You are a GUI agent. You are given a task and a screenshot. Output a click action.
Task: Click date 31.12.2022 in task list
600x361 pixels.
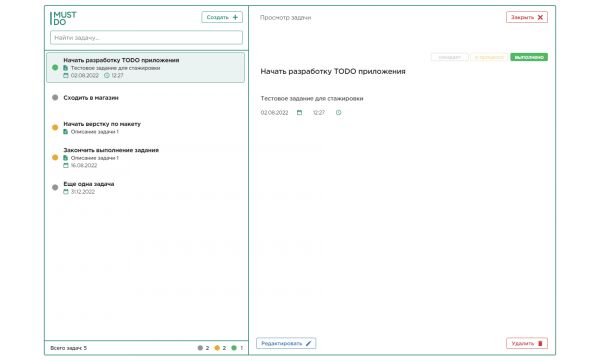pos(83,191)
